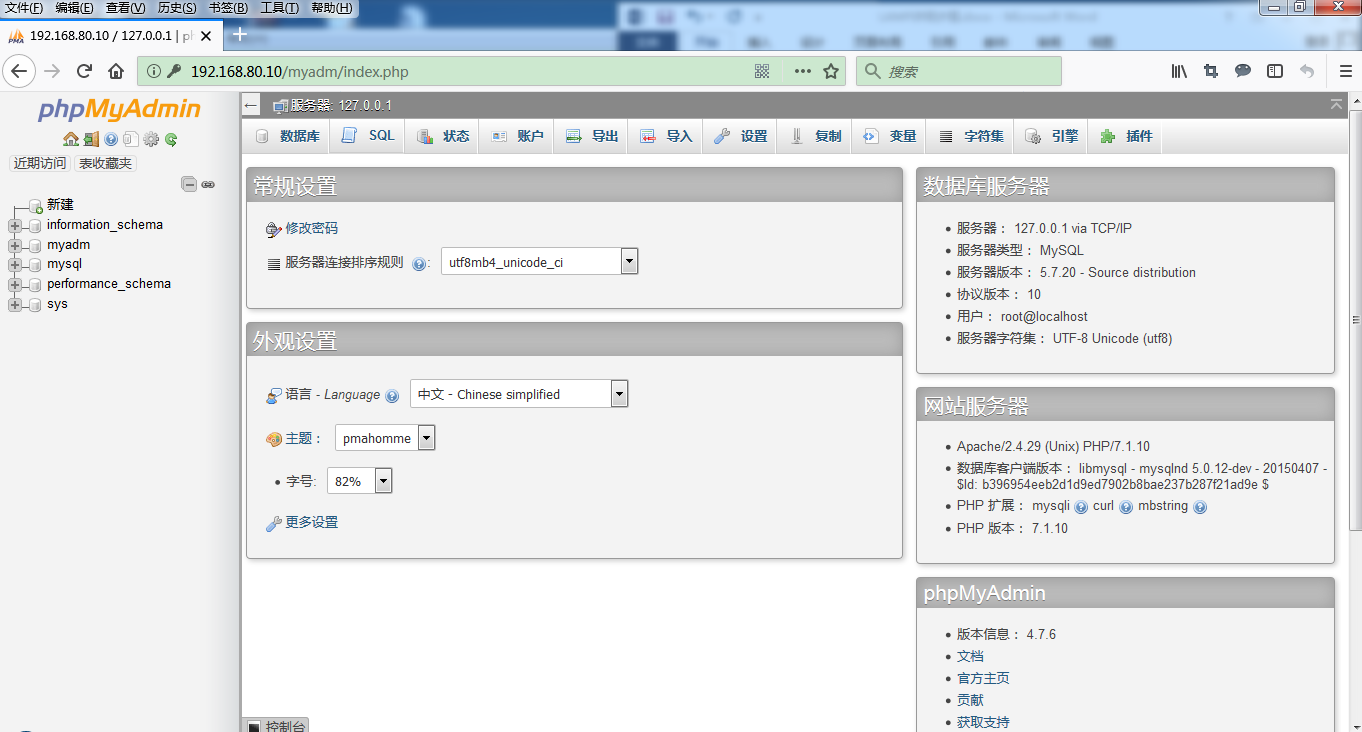Click the QR code icon in address bar
The width and height of the screenshot is (1362, 732).
[762, 71]
